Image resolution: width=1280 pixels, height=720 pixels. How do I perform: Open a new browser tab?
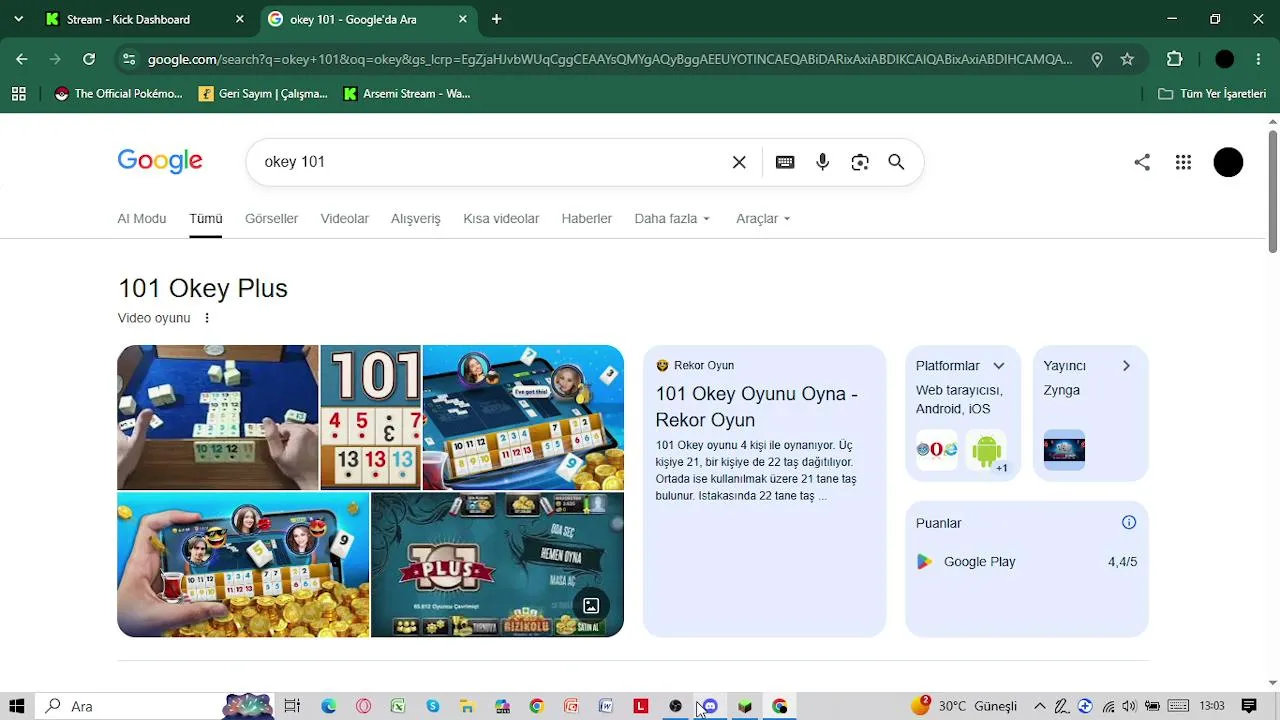point(496,19)
